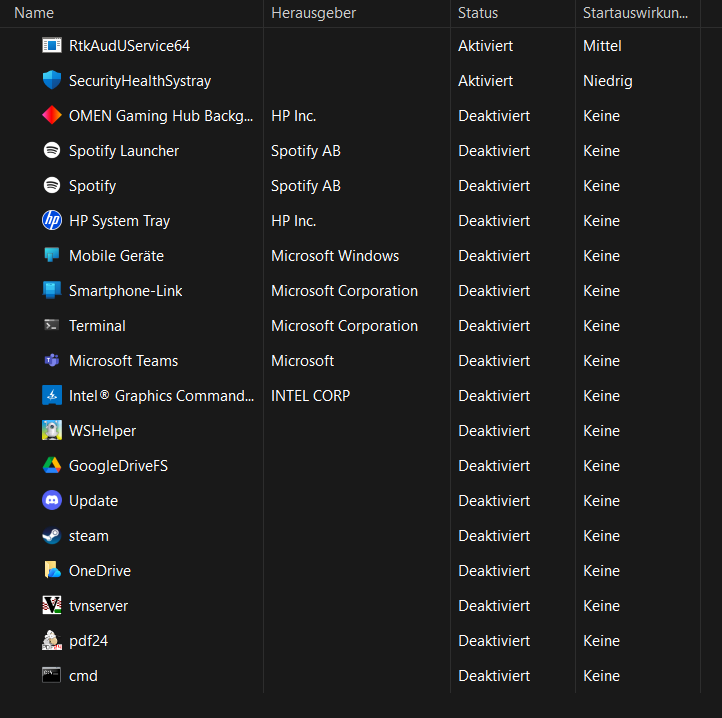Select the cmd entry name
The image size is (722, 718).
click(x=83, y=676)
